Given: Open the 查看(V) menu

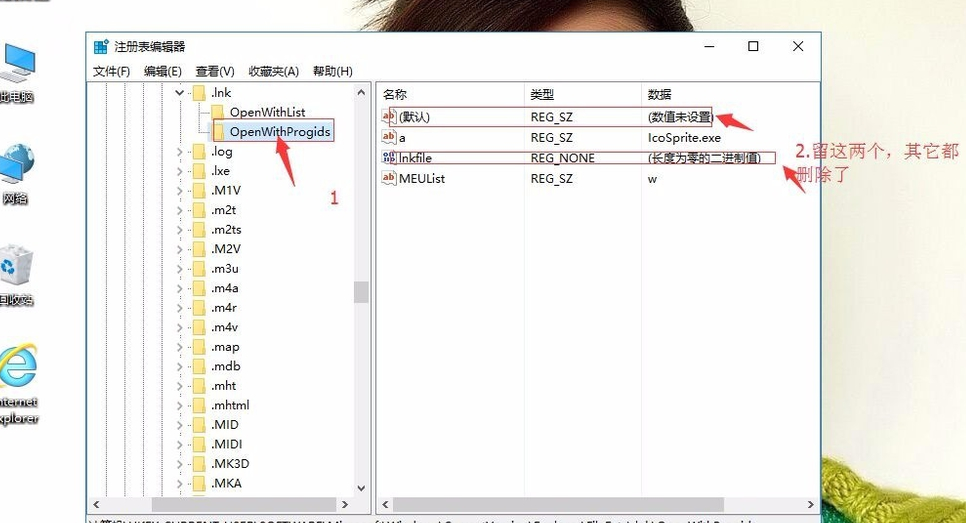Looking at the screenshot, I should (215, 71).
